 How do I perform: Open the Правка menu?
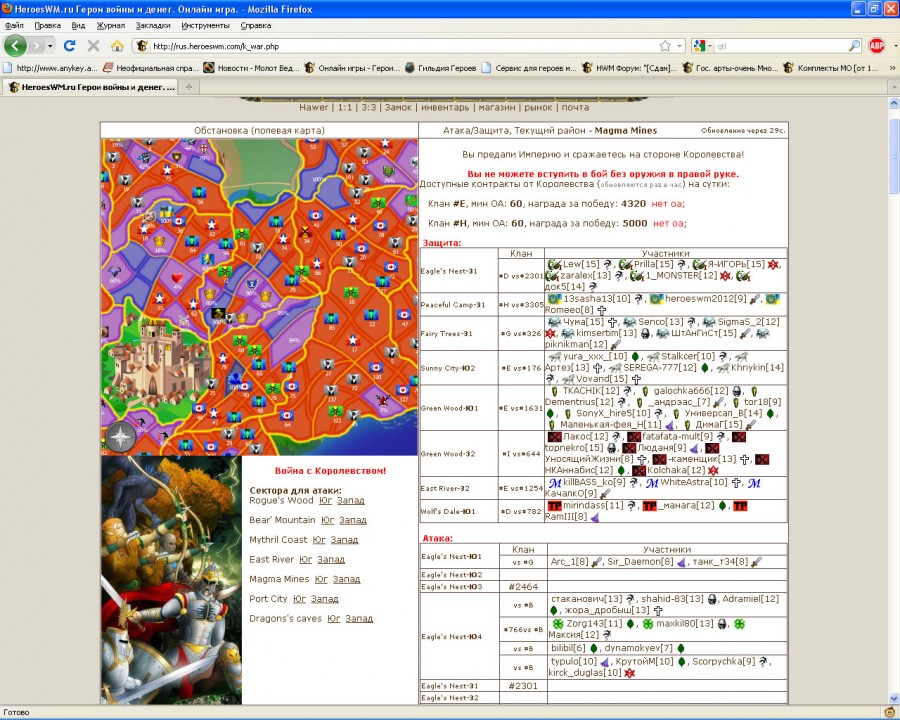pyautogui.click(x=48, y=25)
